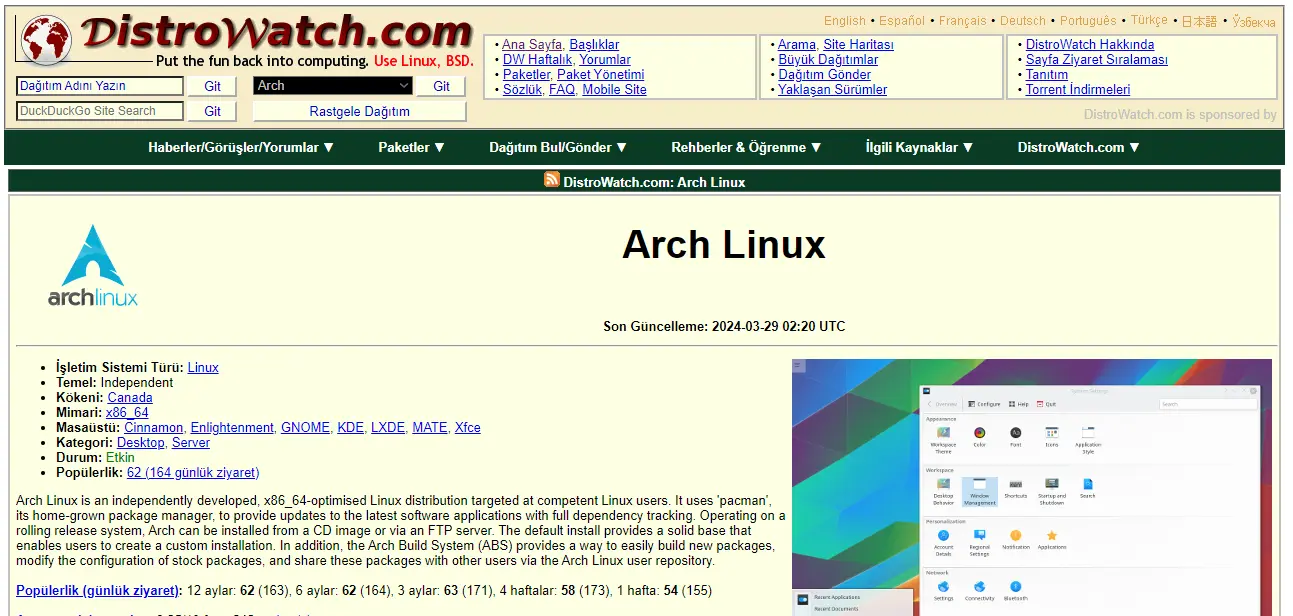
Task: Switch language to English
Action: click(x=845, y=21)
